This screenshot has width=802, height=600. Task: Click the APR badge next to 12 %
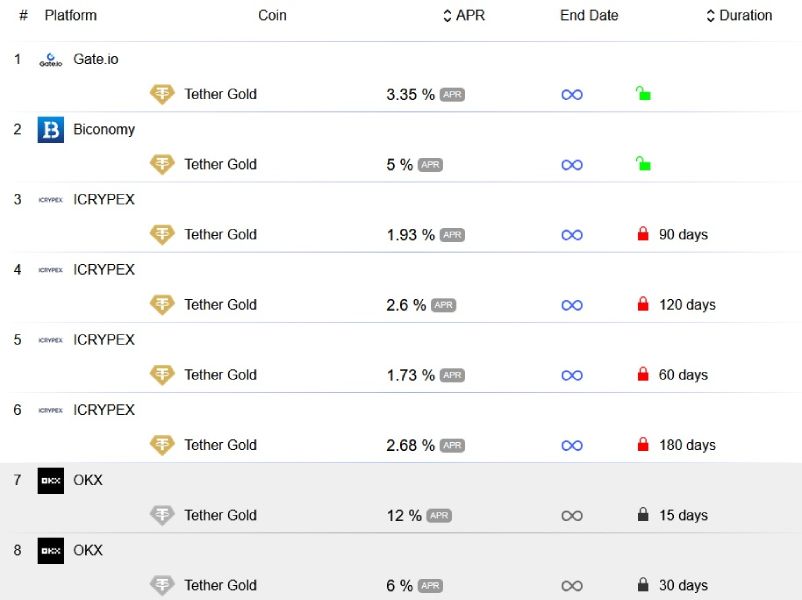pos(439,516)
